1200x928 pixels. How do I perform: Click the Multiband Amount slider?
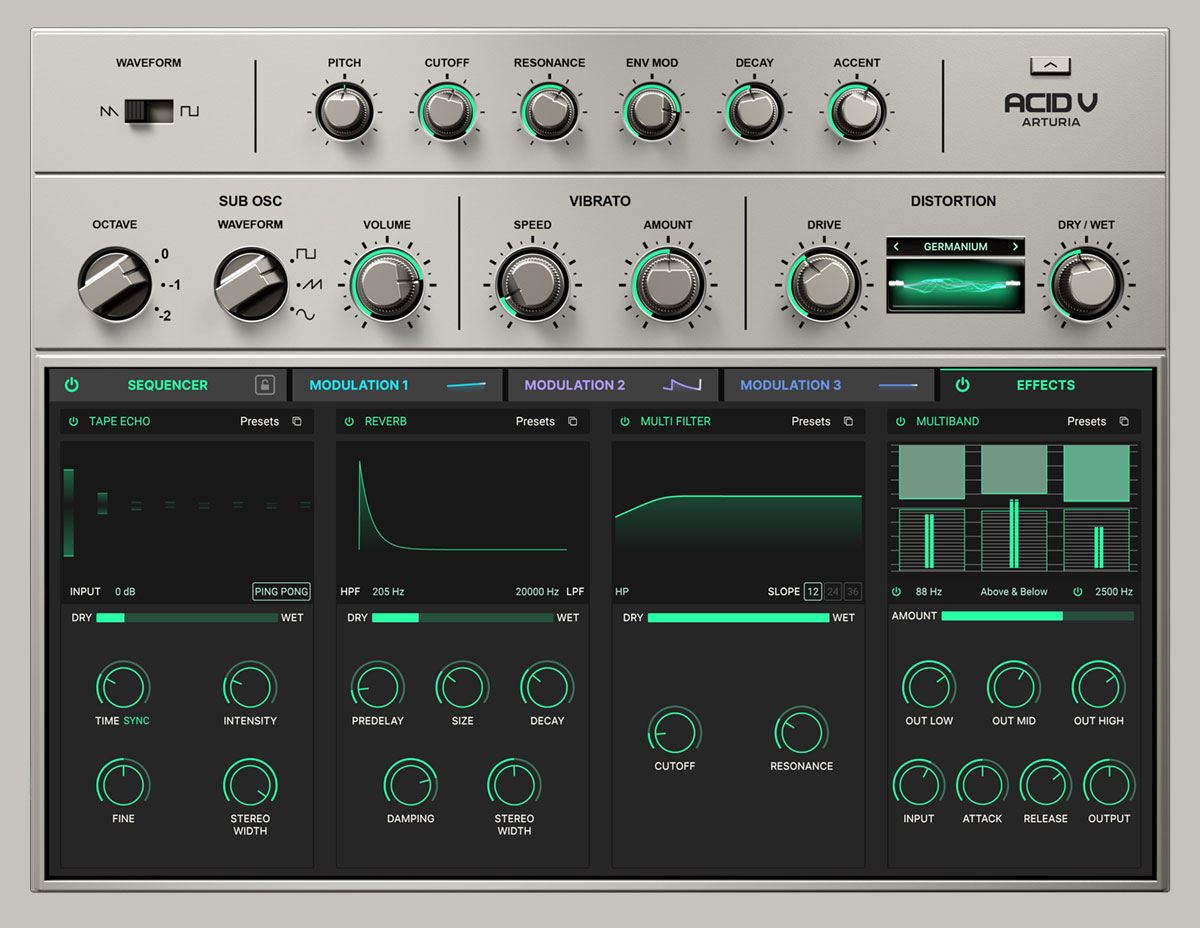coord(1038,616)
